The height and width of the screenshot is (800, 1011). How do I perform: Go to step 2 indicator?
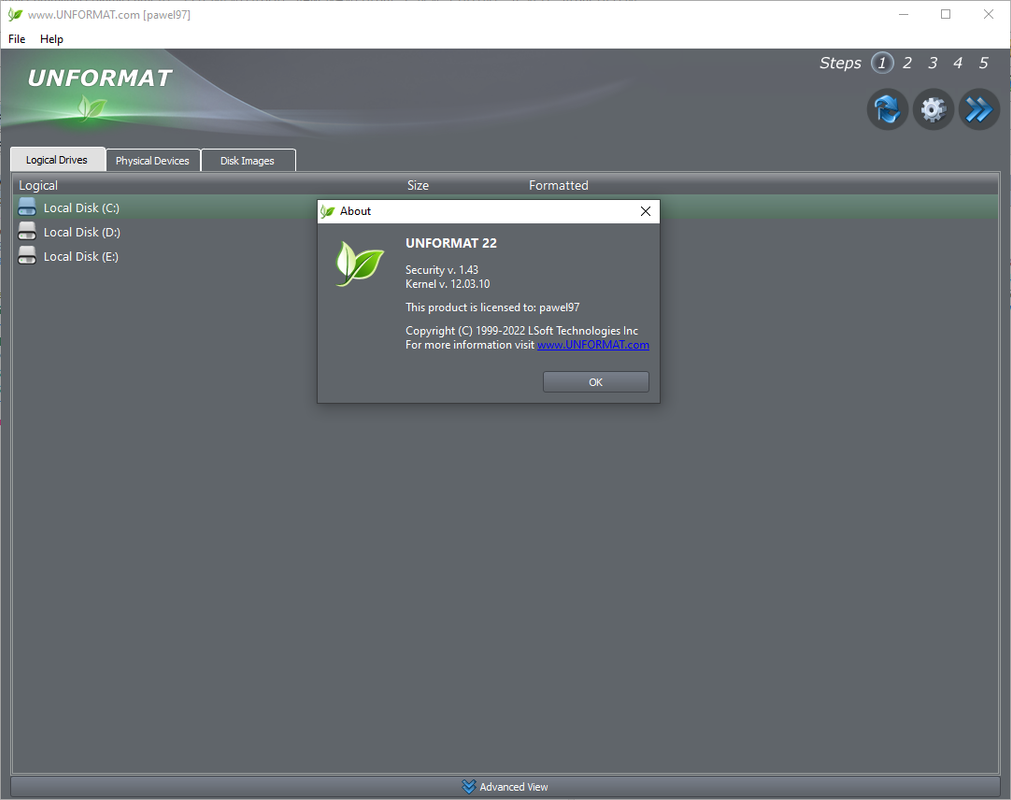907,63
